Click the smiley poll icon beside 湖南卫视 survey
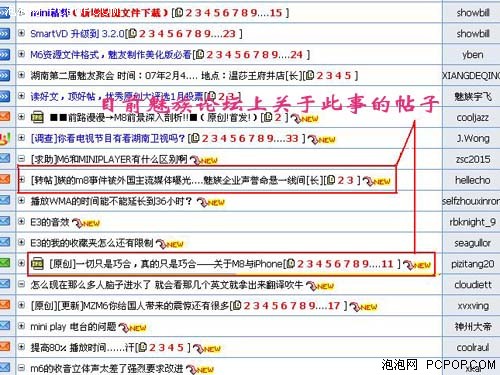This screenshot has height=375, width=500. tap(5, 138)
